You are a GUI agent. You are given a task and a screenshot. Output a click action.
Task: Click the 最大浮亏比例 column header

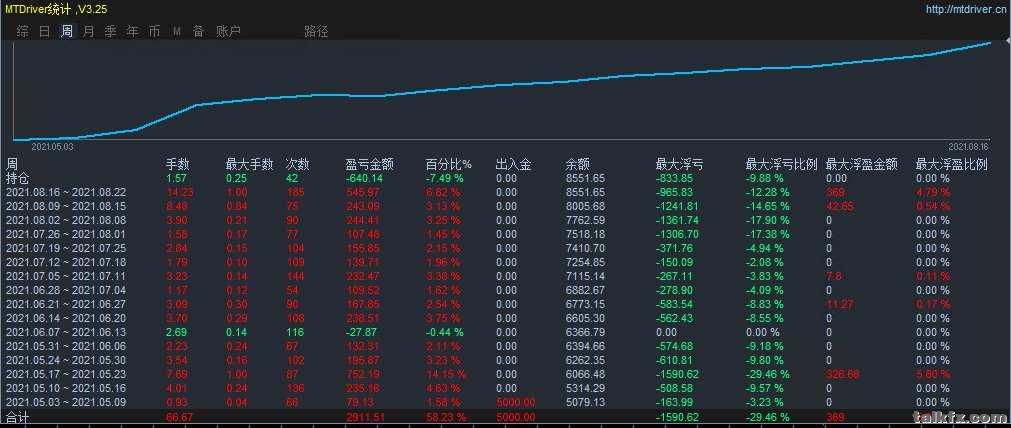(781, 164)
